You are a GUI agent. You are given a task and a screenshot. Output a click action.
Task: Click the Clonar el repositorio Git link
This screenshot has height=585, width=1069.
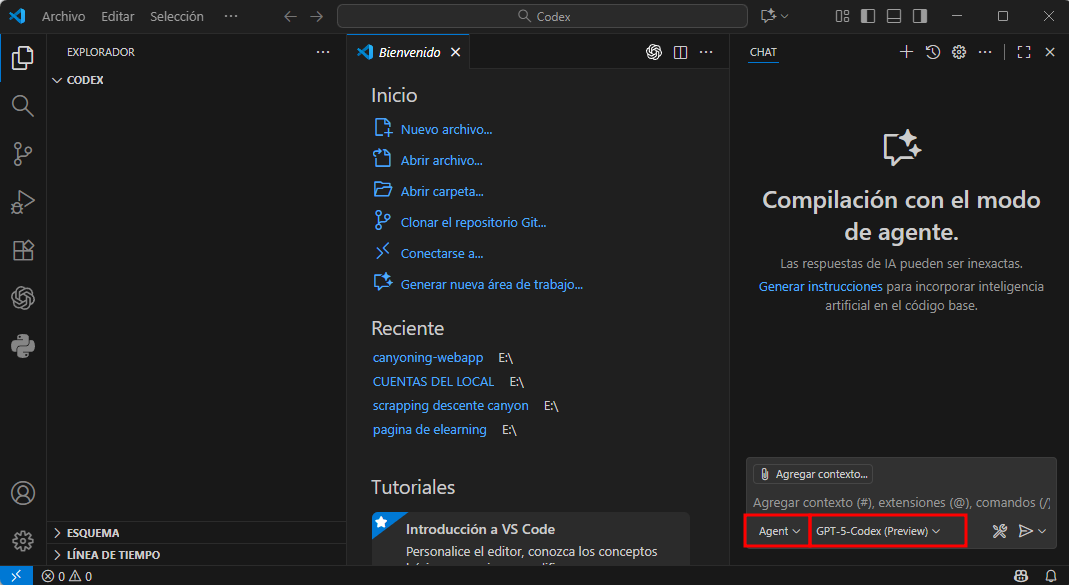pyautogui.click(x=473, y=222)
